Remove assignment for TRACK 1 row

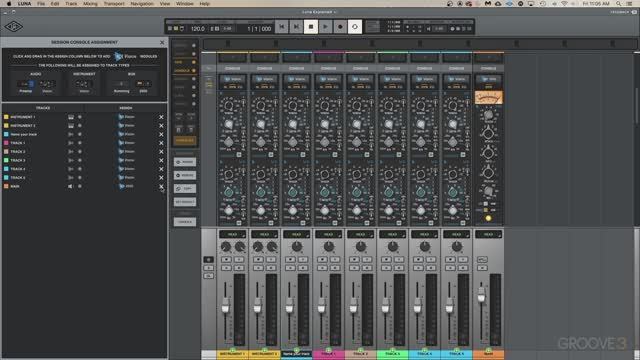pos(161,143)
